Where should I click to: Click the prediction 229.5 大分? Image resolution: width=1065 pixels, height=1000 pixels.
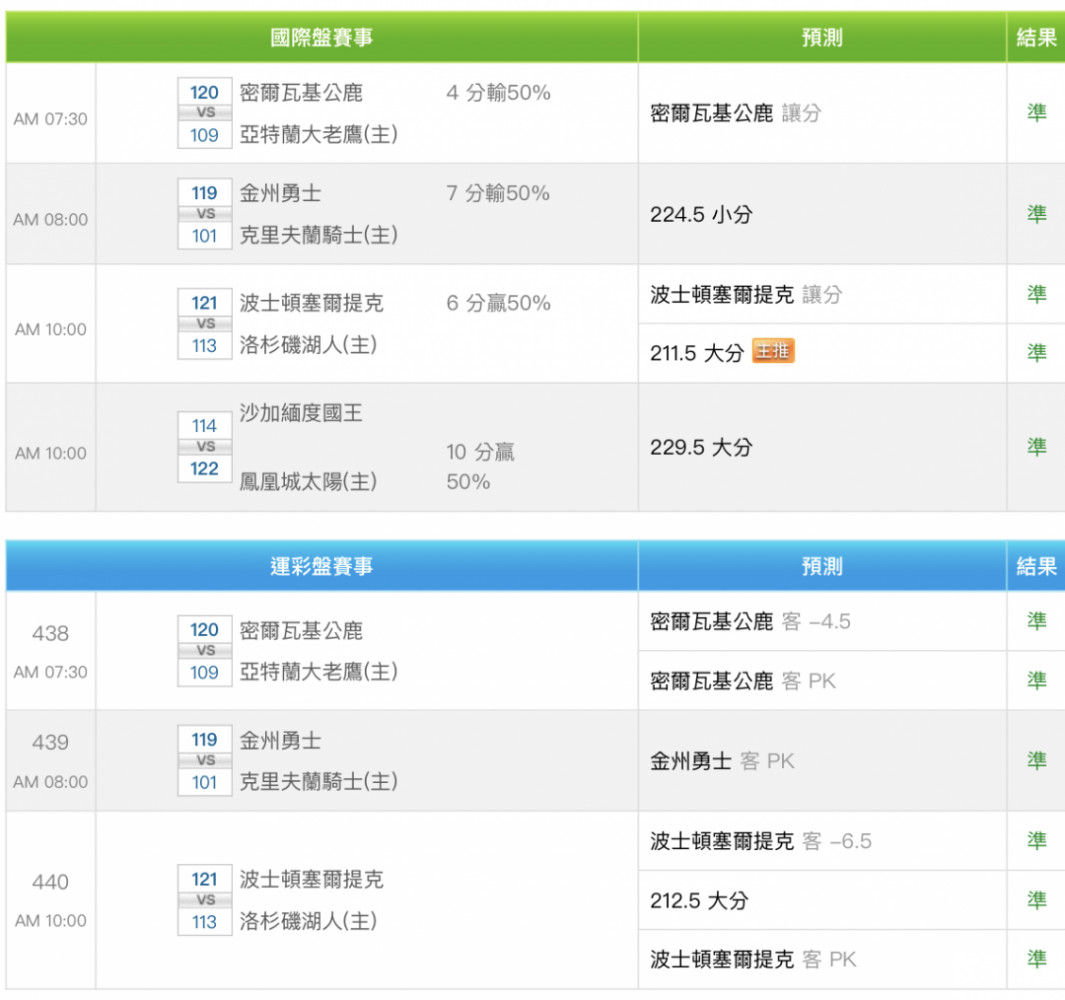tap(702, 447)
